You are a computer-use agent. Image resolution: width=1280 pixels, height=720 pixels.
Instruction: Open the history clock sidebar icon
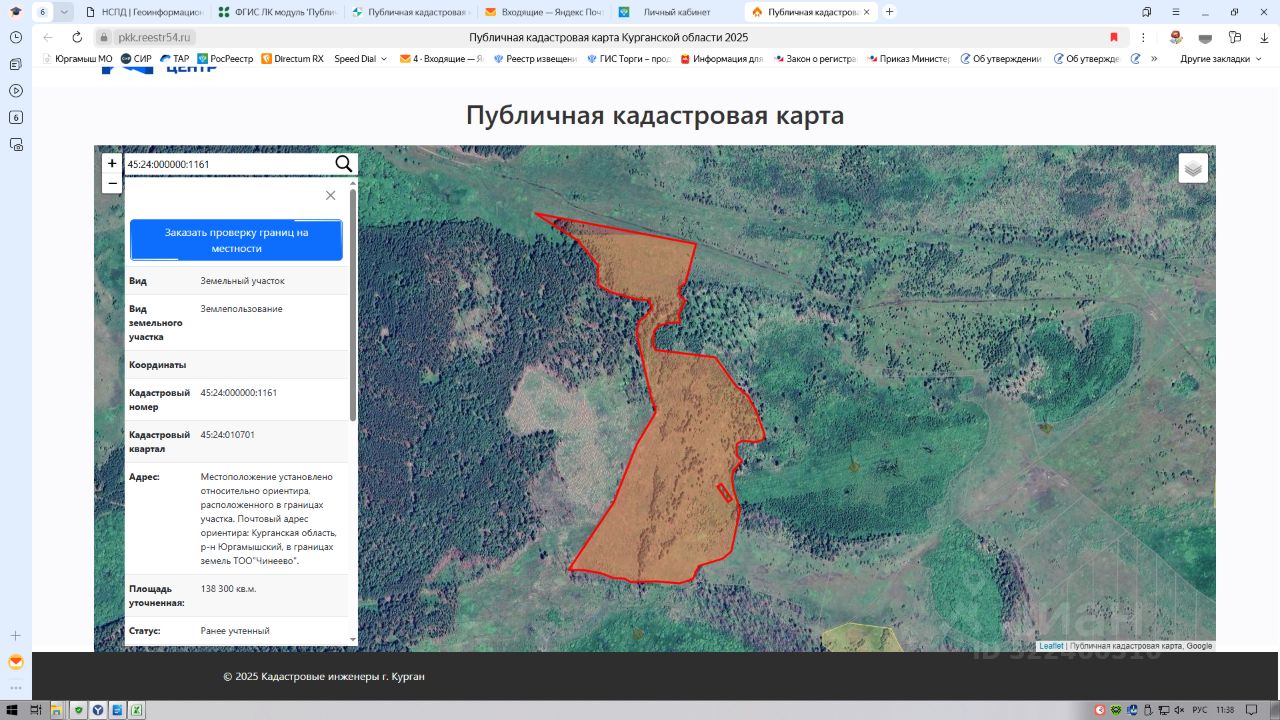click(x=16, y=37)
